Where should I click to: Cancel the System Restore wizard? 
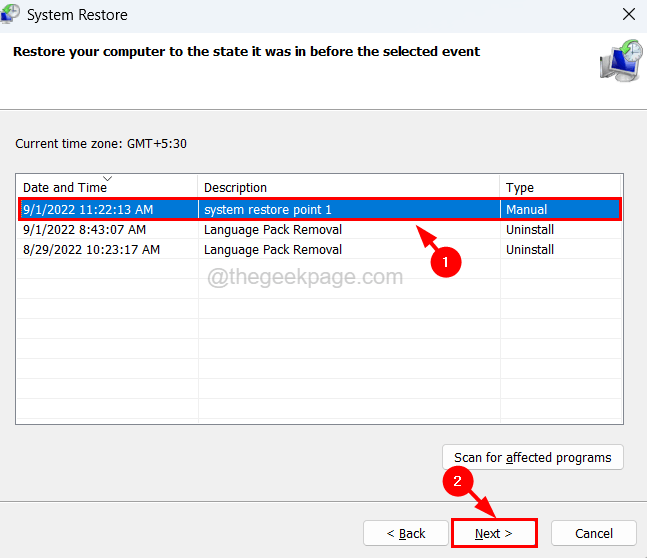[593, 533]
